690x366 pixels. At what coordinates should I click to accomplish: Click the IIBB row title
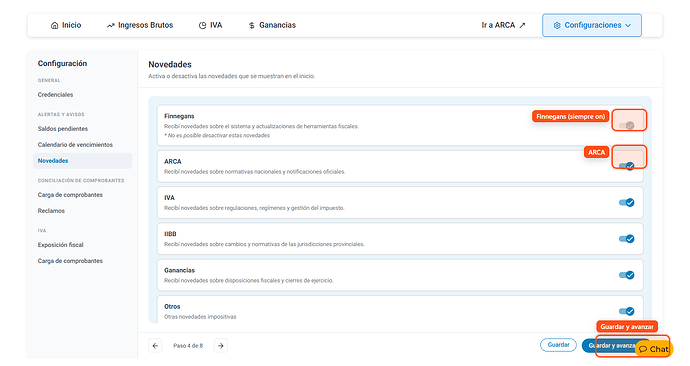(170, 234)
